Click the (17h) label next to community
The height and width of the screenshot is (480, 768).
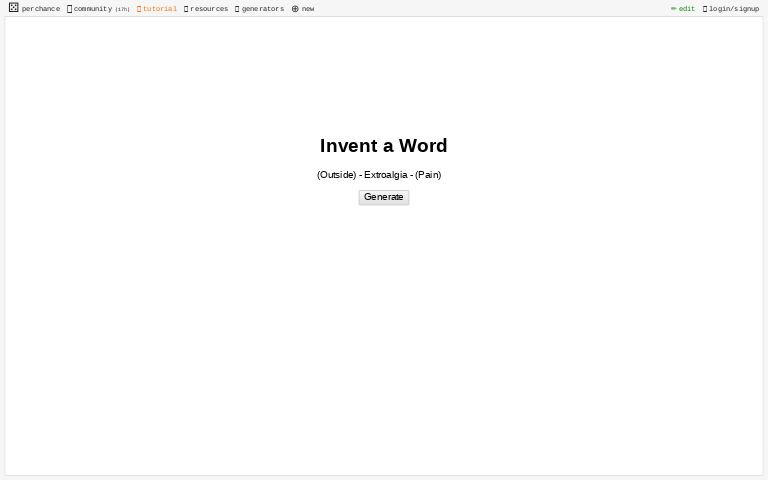pos(122,10)
